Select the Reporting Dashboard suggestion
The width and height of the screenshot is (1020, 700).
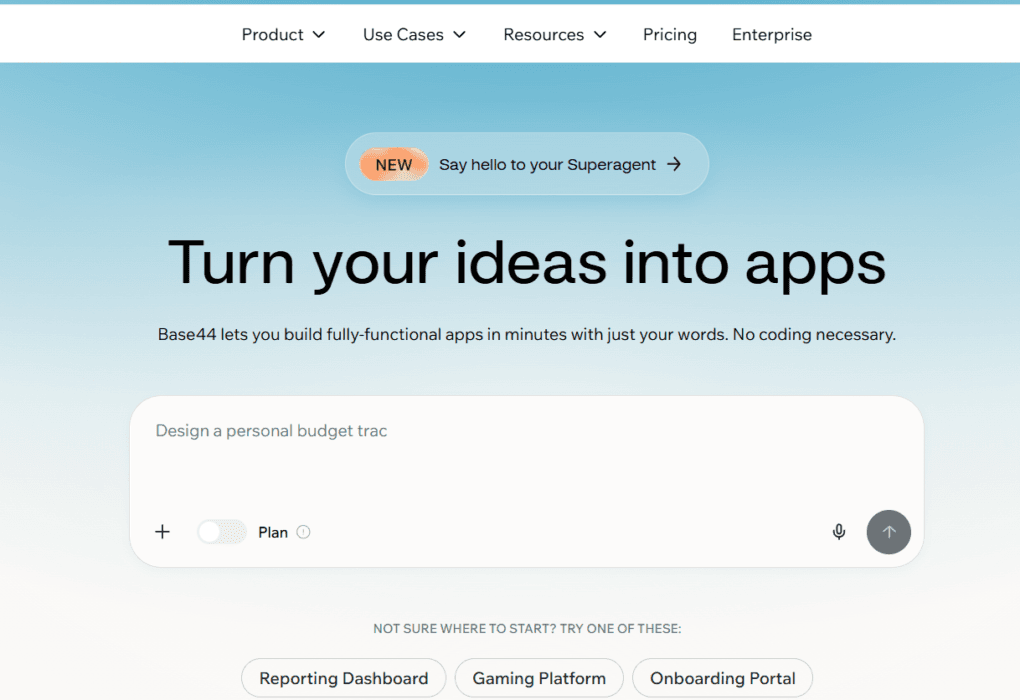click(343, 678)
